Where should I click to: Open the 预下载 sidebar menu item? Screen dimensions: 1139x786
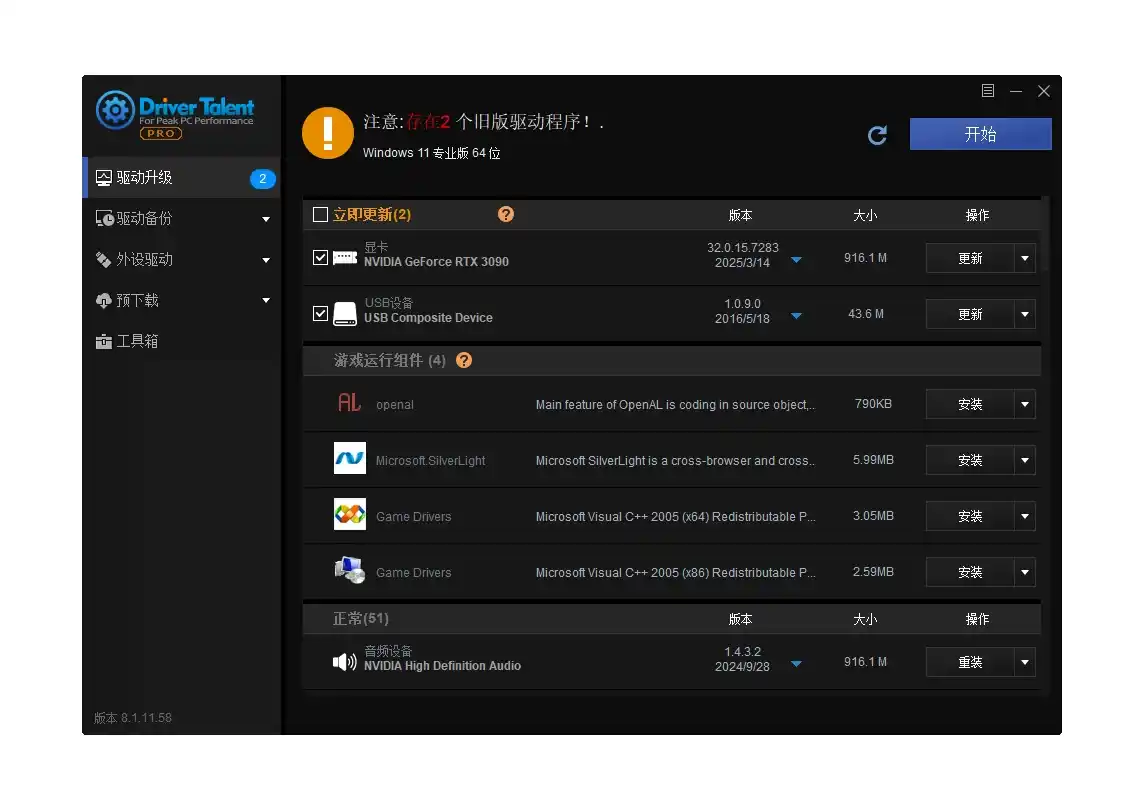coord(182,300)
